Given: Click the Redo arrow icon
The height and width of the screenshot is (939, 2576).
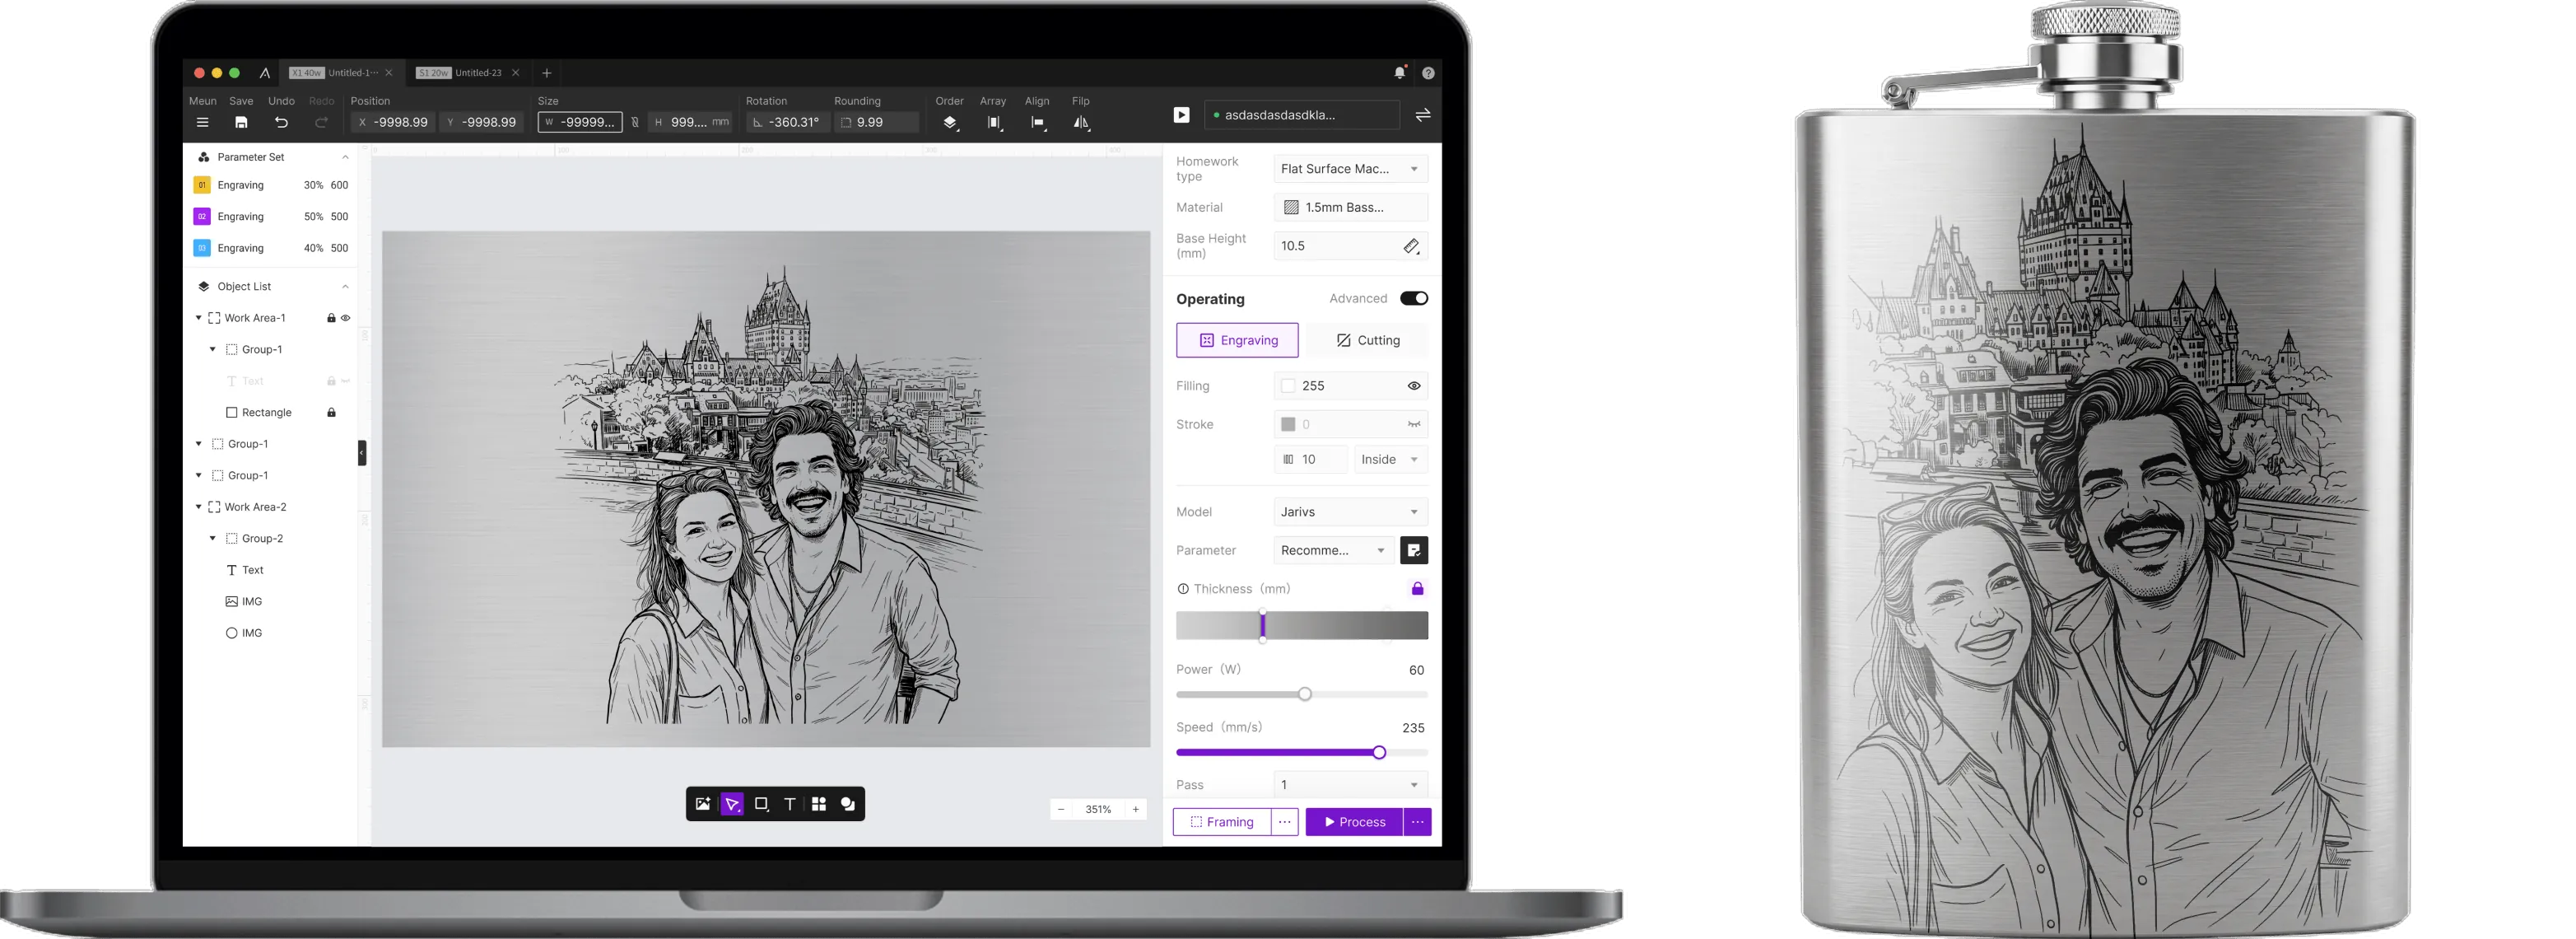Looking at the screenshot, I should tap(321, 122).
